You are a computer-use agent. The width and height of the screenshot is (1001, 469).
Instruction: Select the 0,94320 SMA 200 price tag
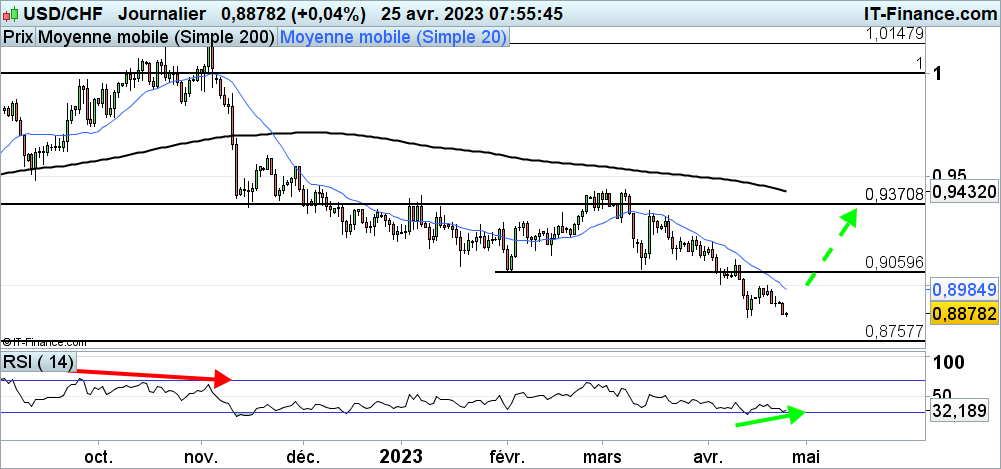click(x=964, y=191)
